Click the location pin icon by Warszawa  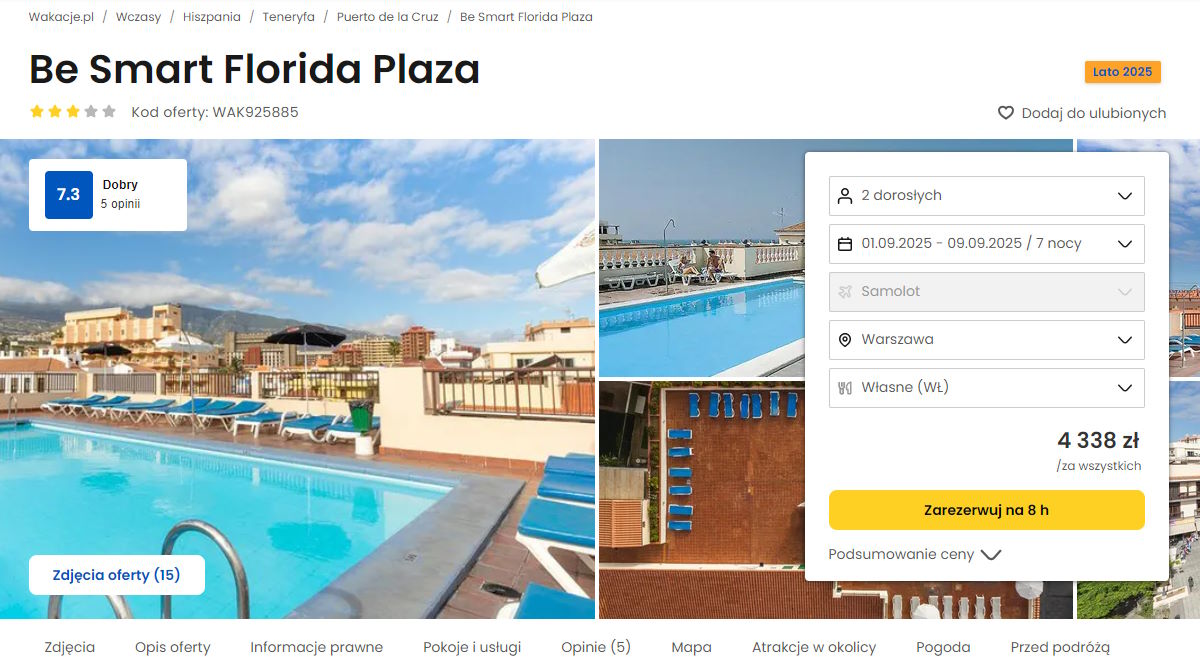845,340
